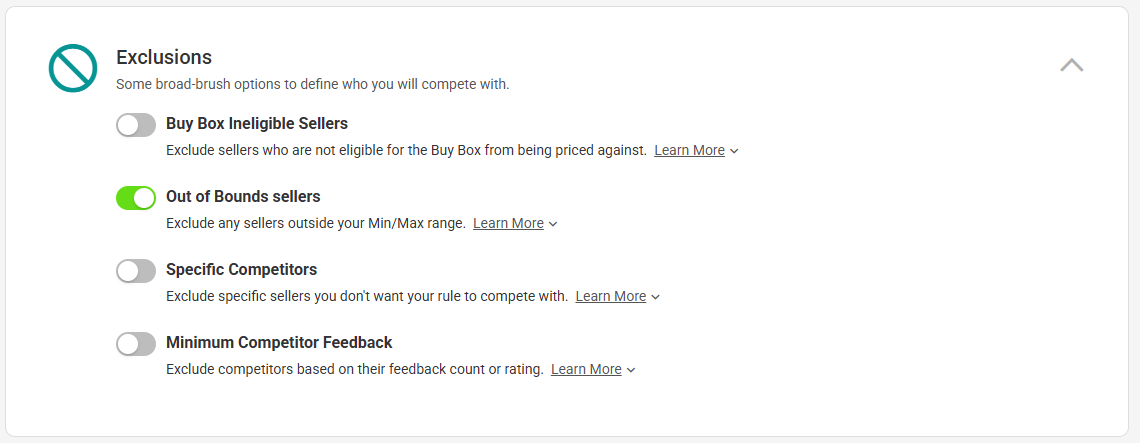Click the Buy Box Ineligible Sellers label

(257, 124)
